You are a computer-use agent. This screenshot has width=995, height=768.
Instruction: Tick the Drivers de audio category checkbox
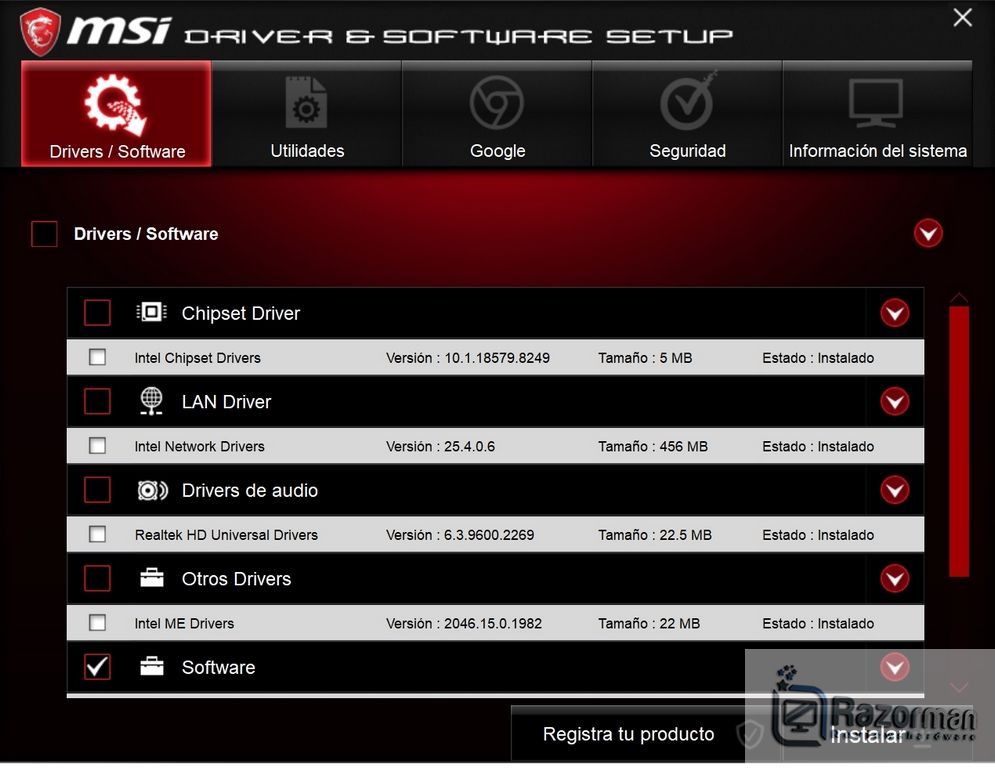point(97,490)
